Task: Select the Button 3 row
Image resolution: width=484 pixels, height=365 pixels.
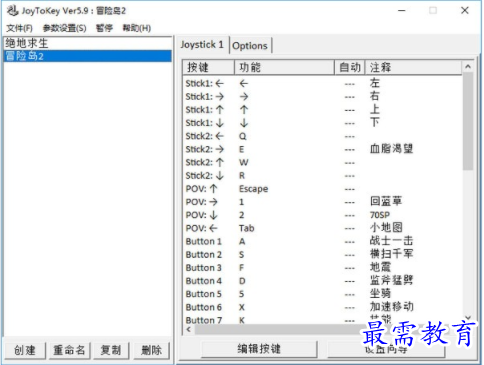Action: pos(322,268)
